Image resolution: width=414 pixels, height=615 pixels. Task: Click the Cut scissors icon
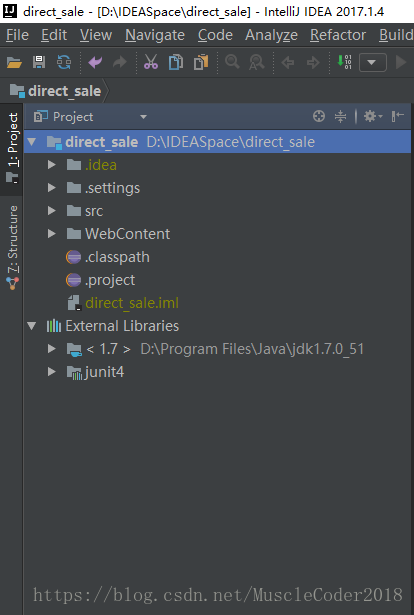point(151,62)
